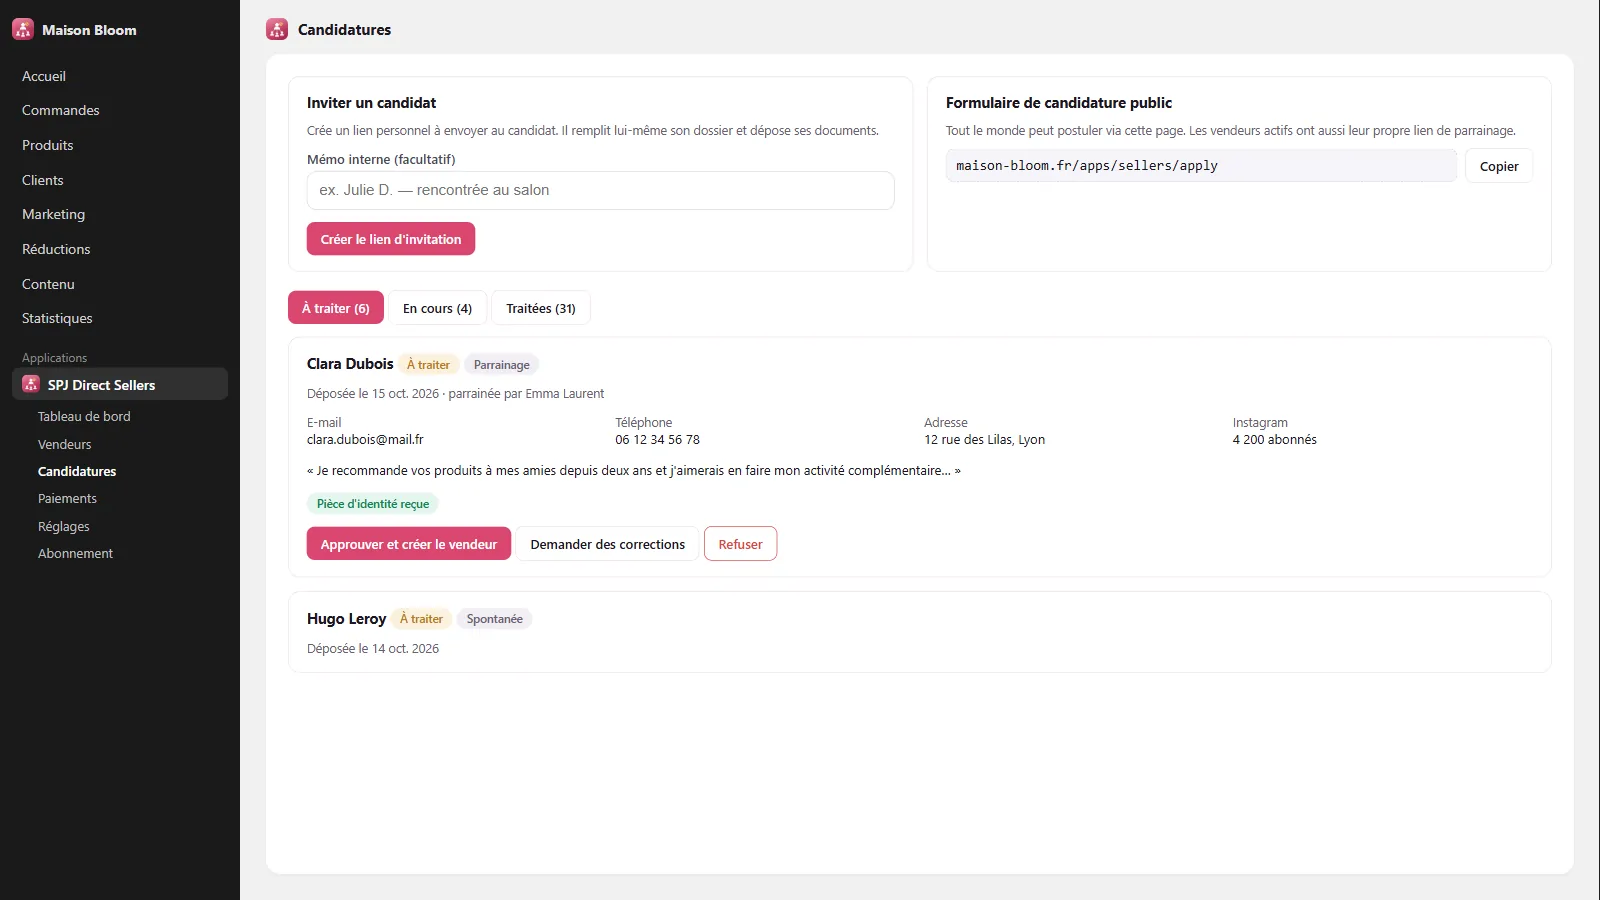Click the Parrainage badge
1600x900 pixels.
click(502, 365)
